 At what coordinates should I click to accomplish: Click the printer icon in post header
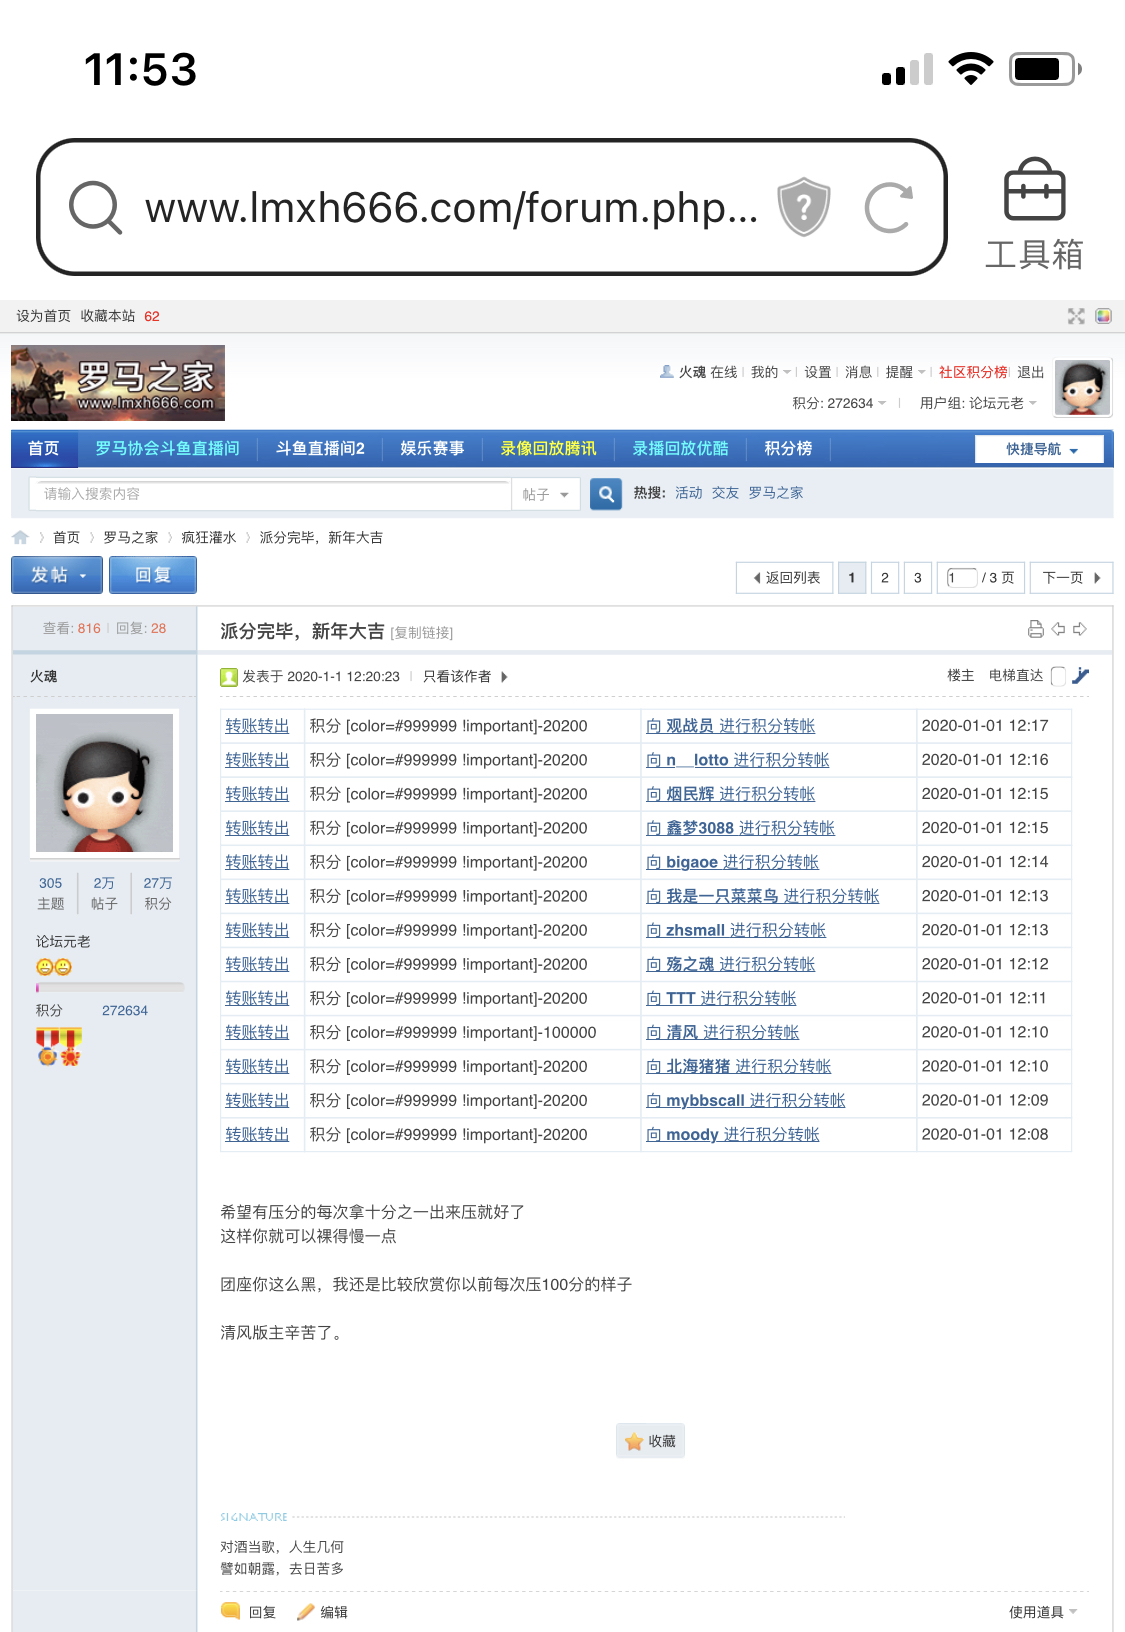(1036, 629)
